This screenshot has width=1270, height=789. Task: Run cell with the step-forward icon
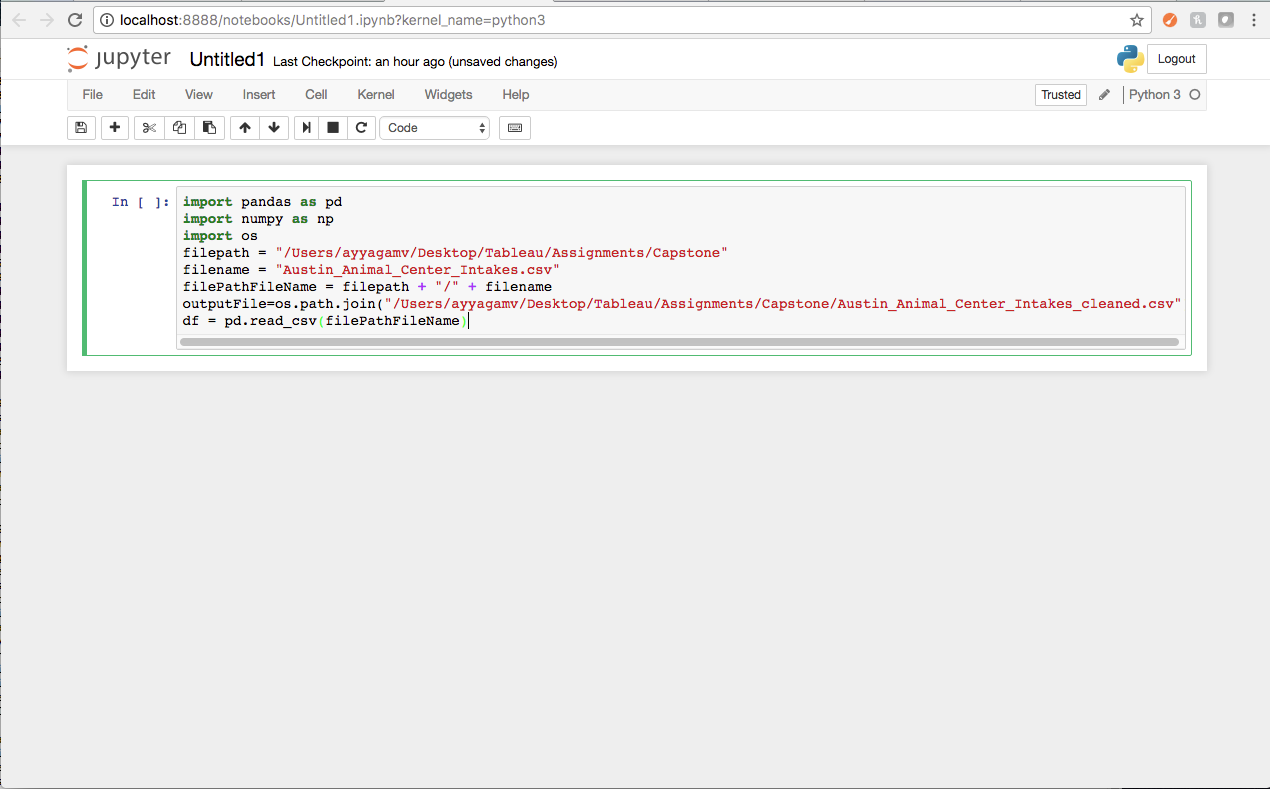coord(307,128)
